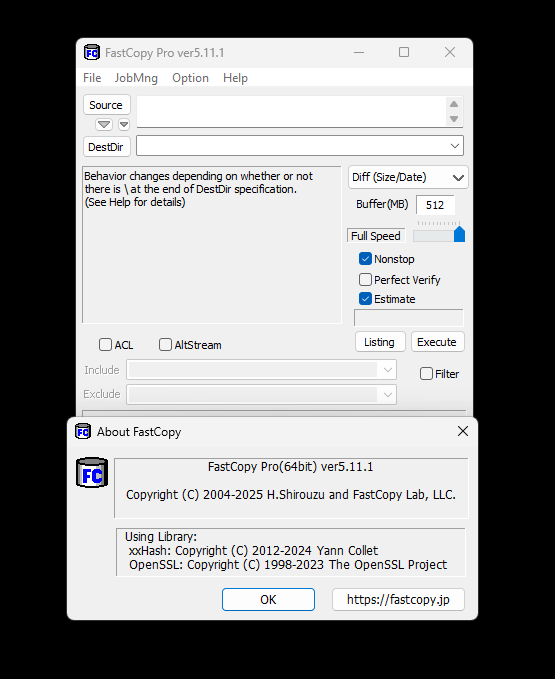Click "Using Library:" text
This screenshot has height=679, width=555.
(x=161, y=537)
